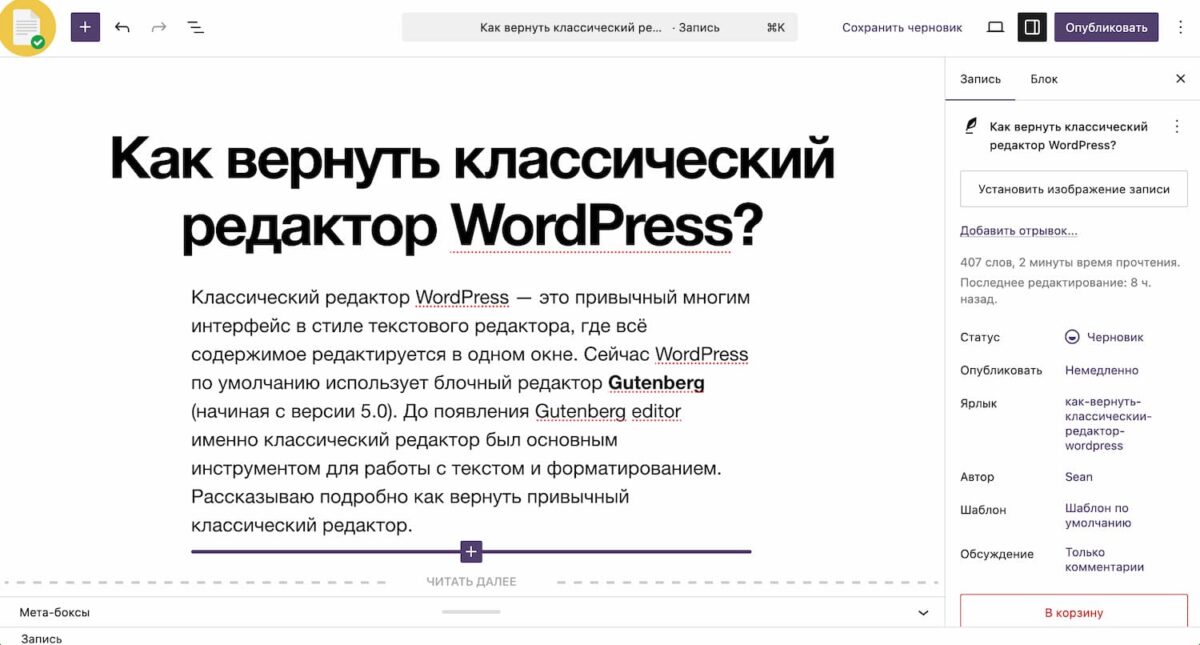This screenshot has width=1200, height=645.
Task: Click Сохранить черновик
Action: (902, 27)
